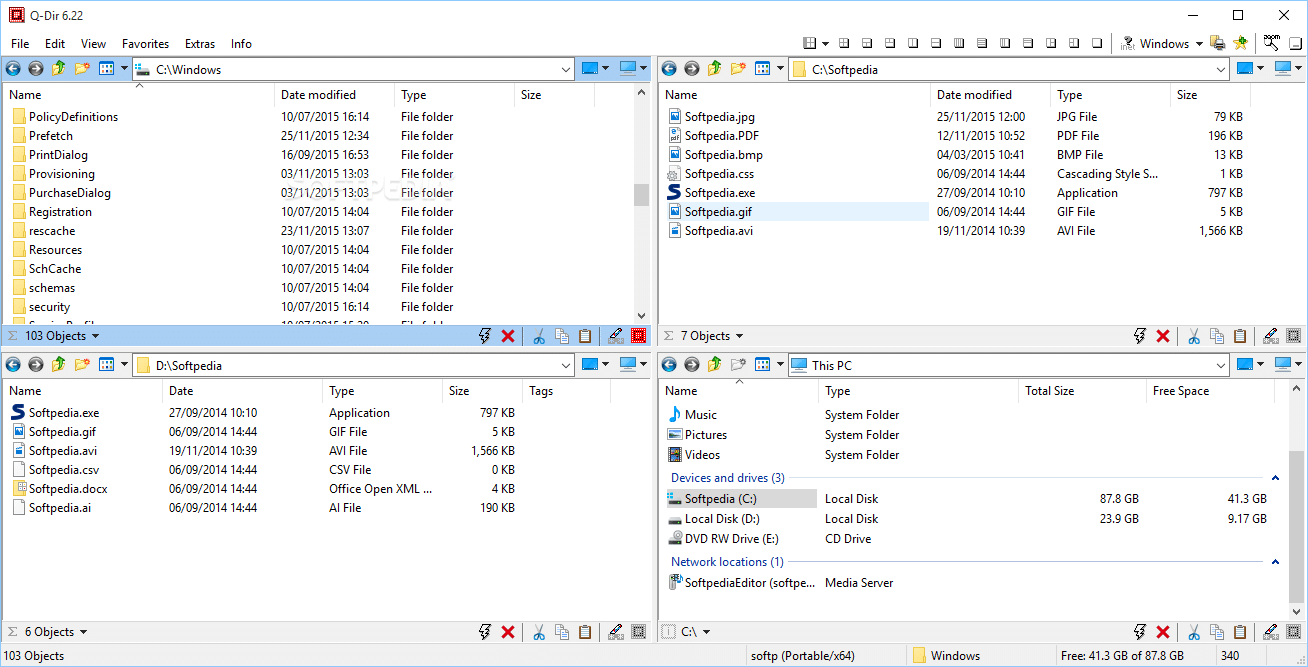Delete selection with red X in C:\Windows pane
The width and height of the screenshot is (1308, 667).
pos(508,336)
